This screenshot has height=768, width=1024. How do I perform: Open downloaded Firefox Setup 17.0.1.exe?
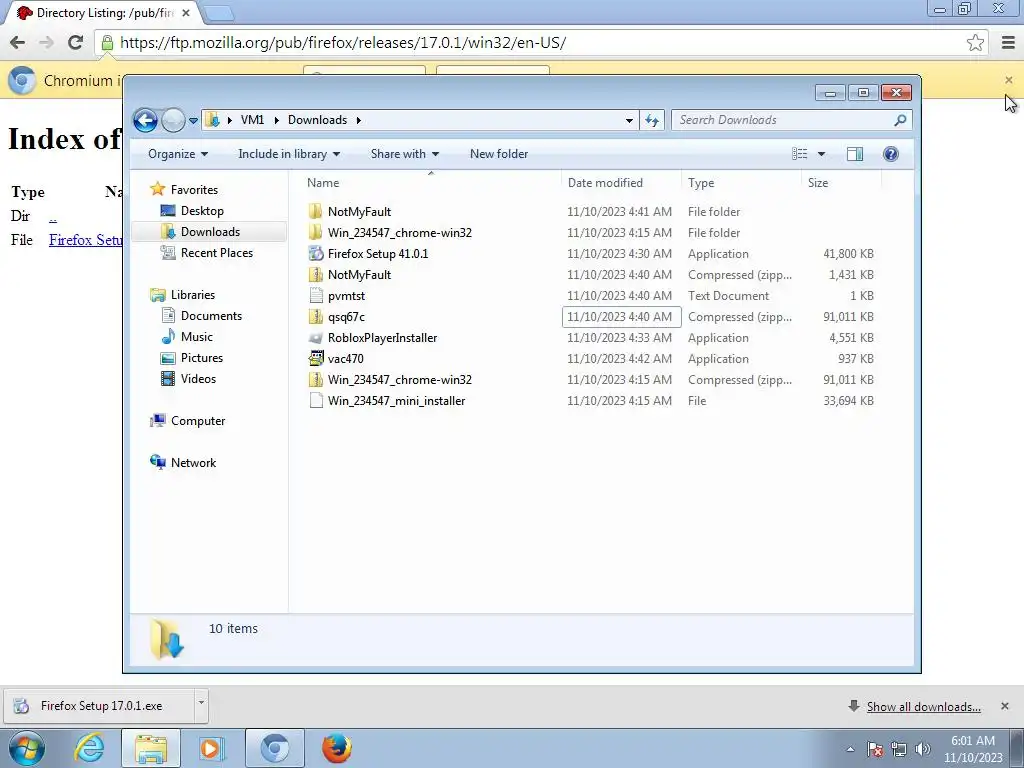pos(99,706)
